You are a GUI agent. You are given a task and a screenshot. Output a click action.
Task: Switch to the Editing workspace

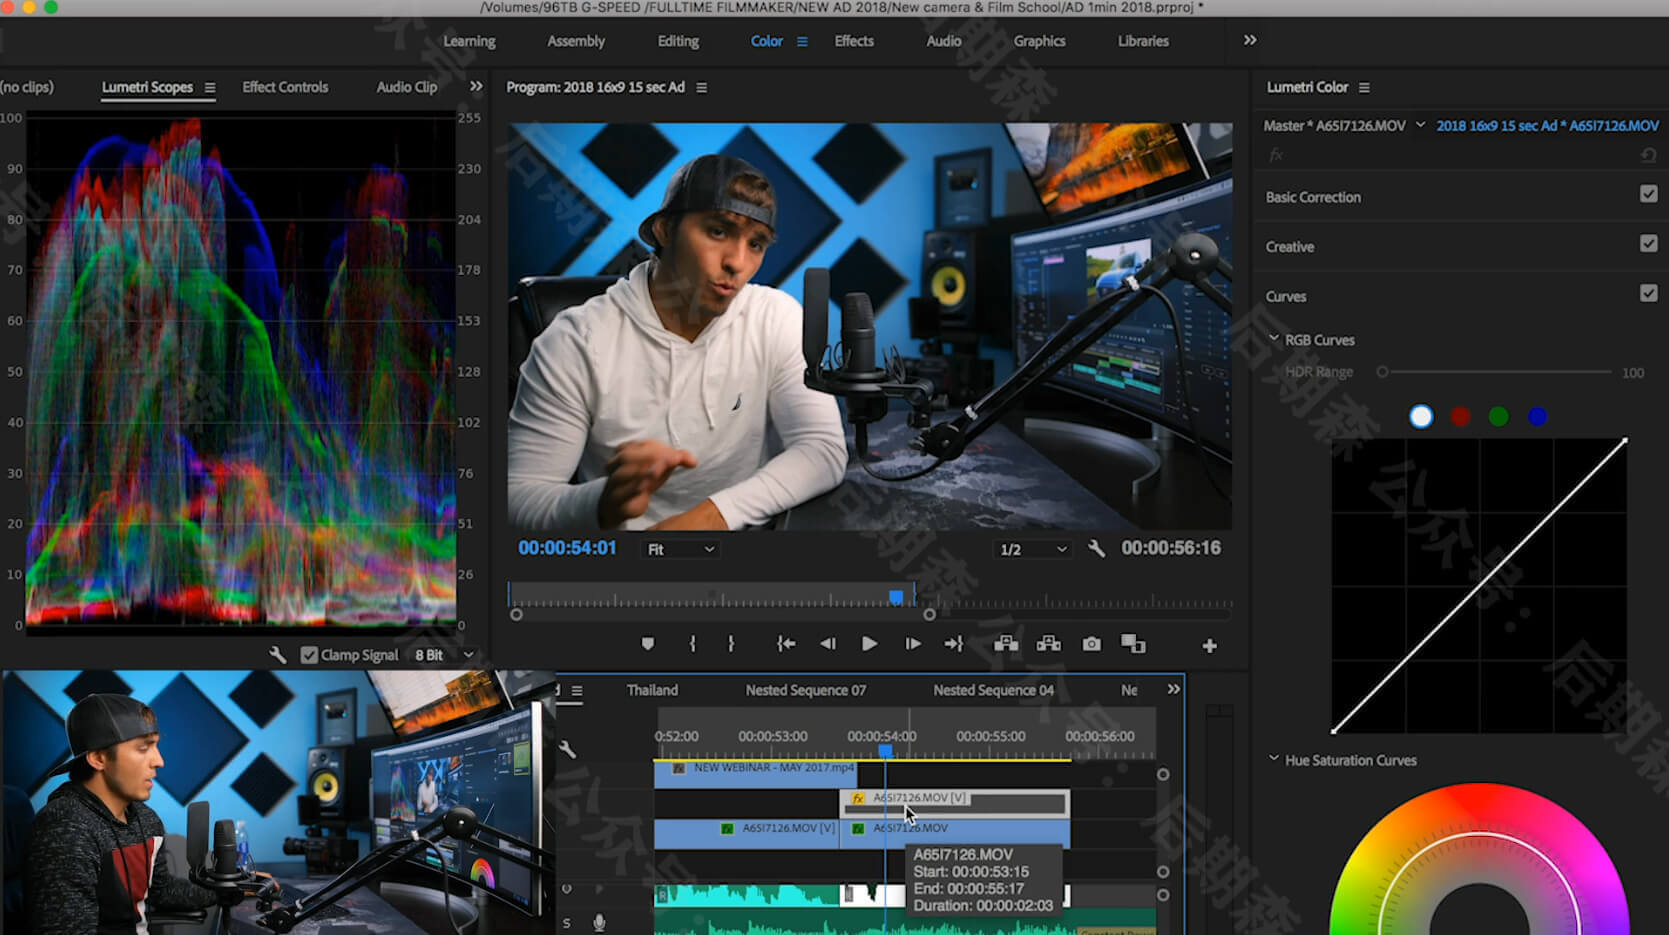[678, 41]
